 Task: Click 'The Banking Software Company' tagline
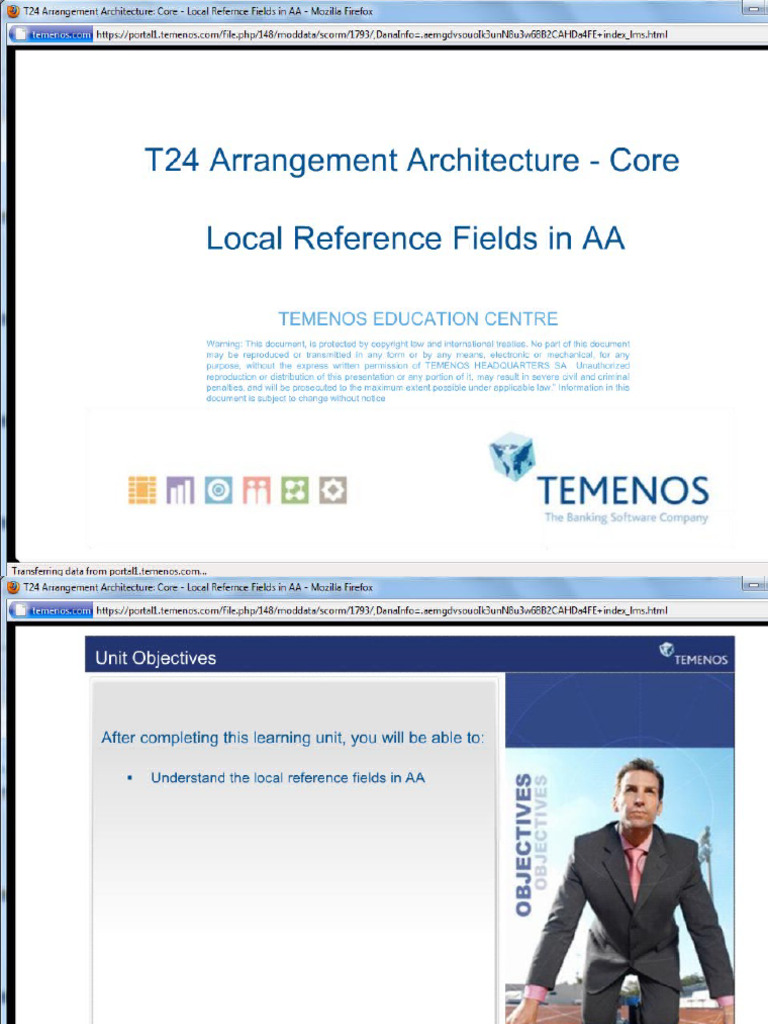point(626,517)
